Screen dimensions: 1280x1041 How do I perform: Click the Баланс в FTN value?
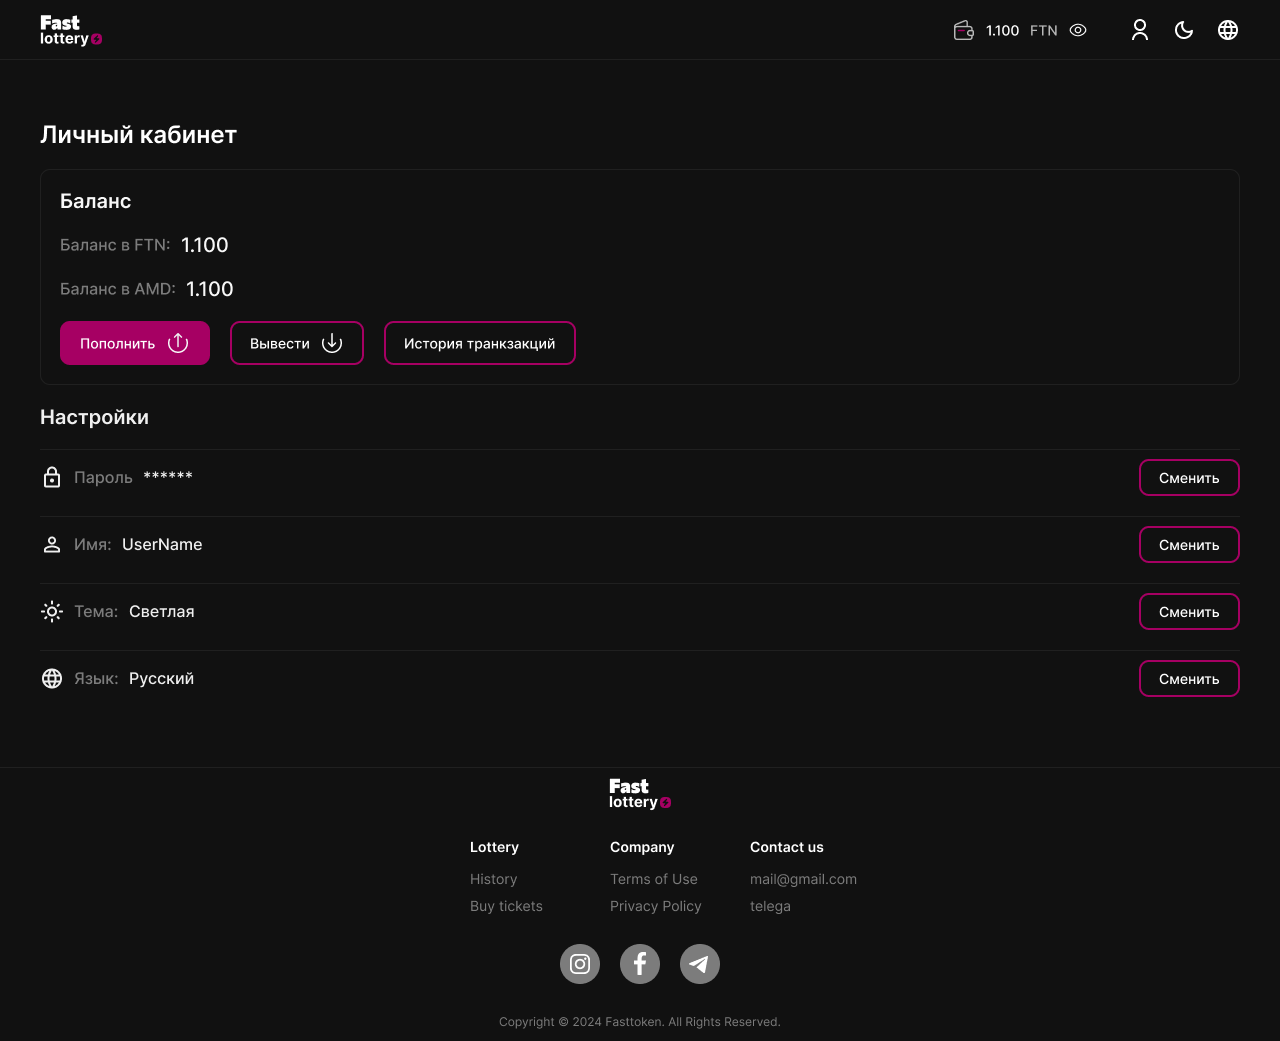(205, 245)
